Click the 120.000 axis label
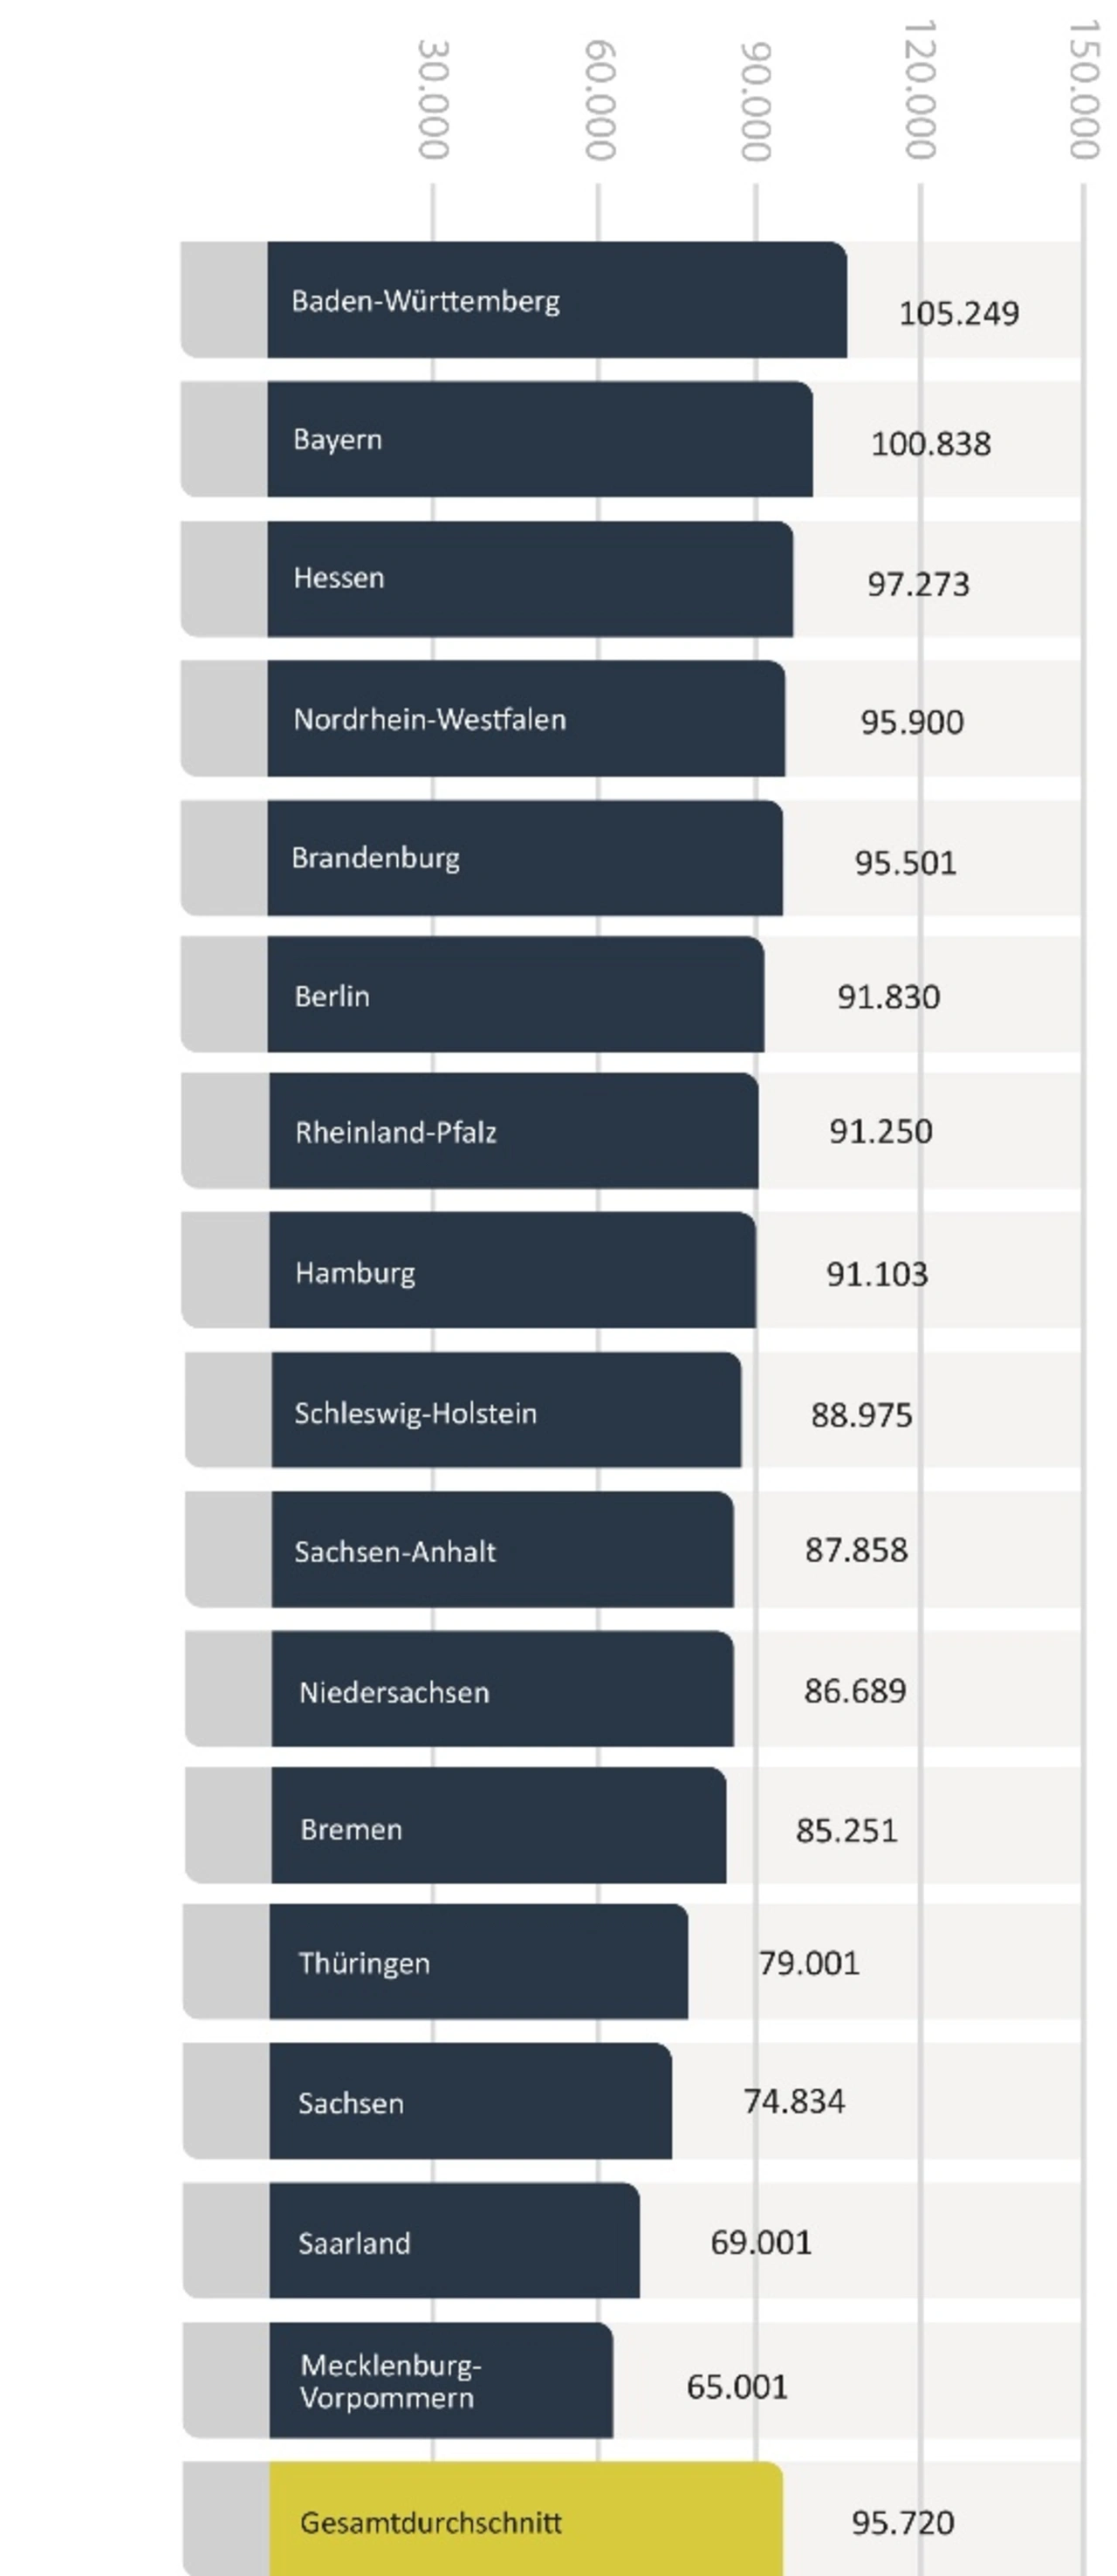Image resolution: width=1117 pixels, height=2576 pixels. point(919,90)
